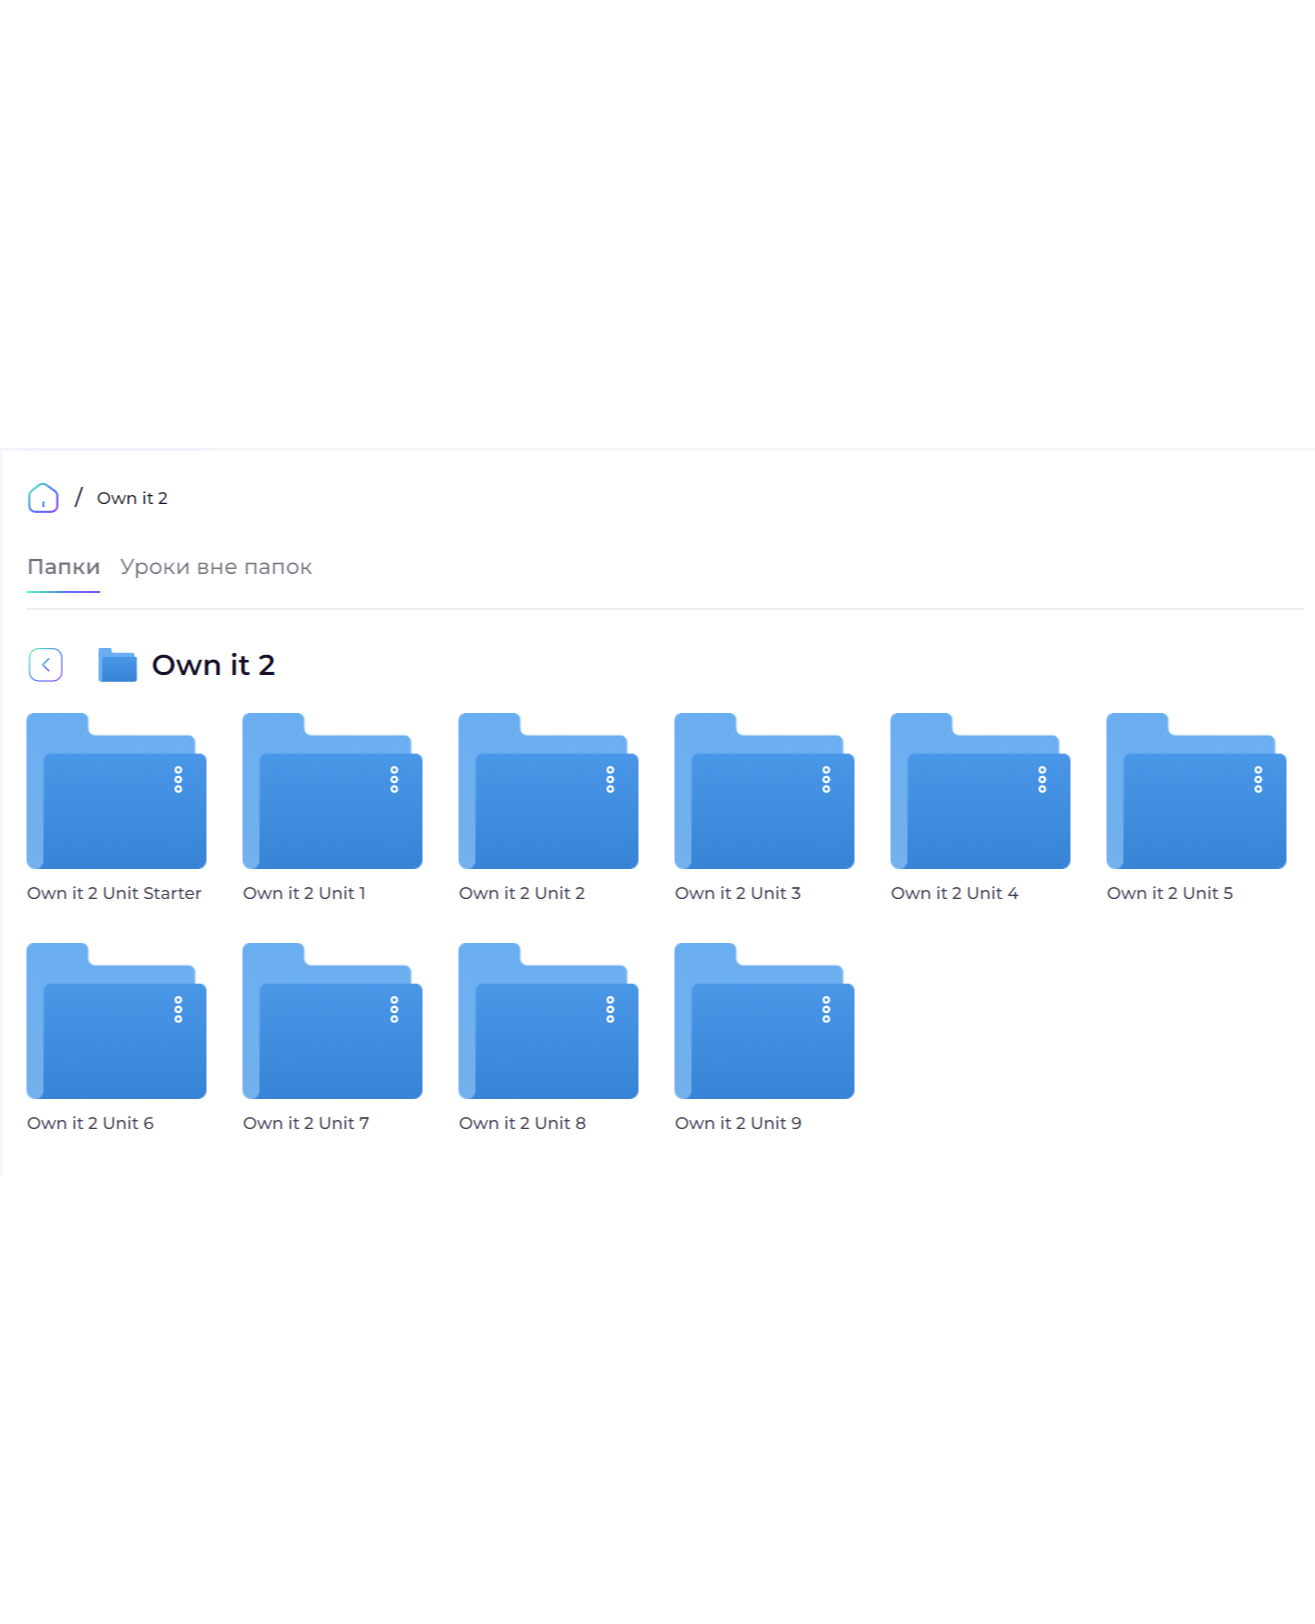Screen dimensions: 1315x1624
Task: Open the Own it 2 Unit 8 folder
Action: click(548, 1021)
